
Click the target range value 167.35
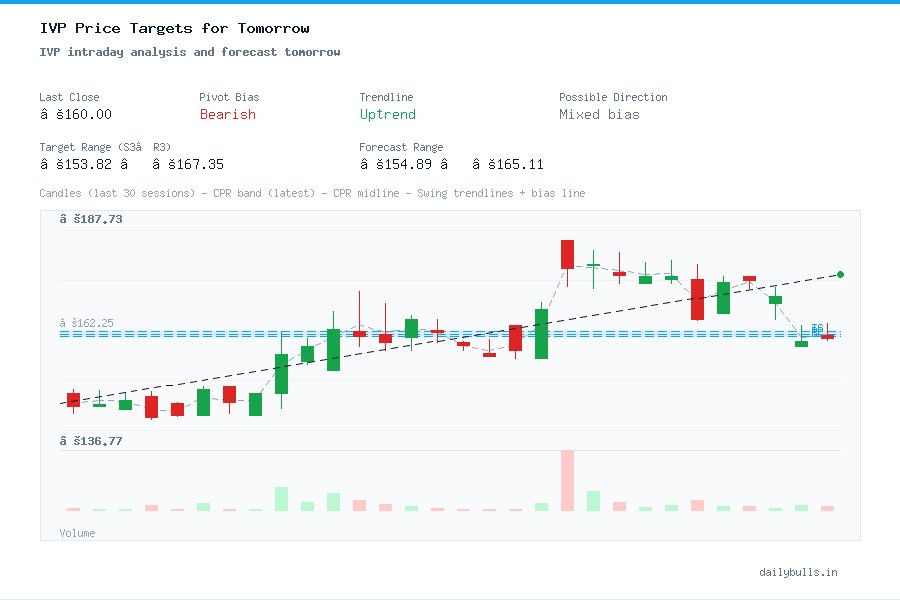coord(188,164)
